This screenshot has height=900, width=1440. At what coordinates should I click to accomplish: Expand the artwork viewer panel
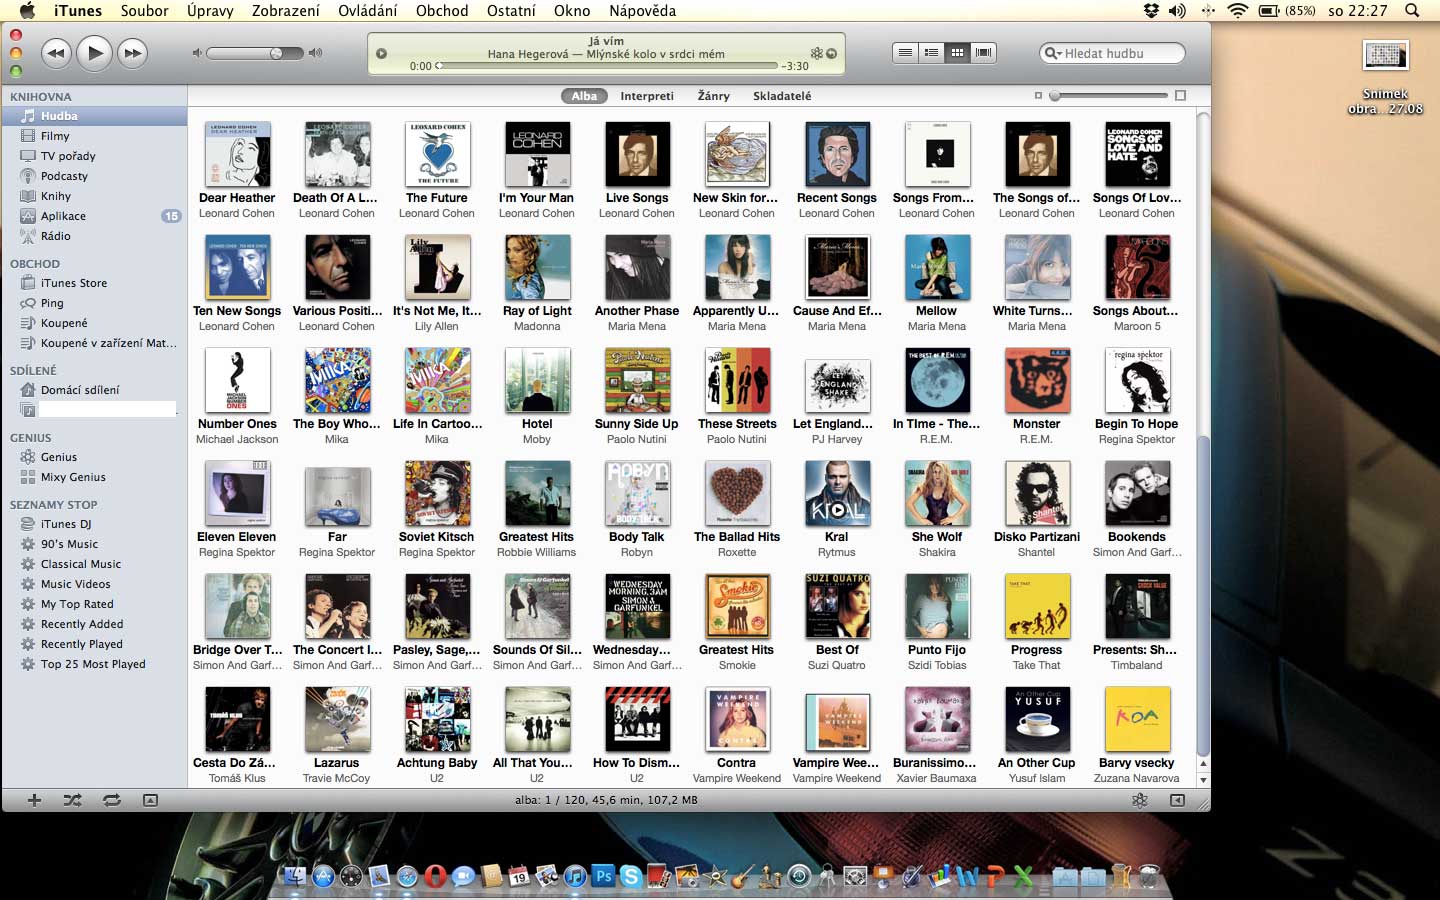[150, 800]
